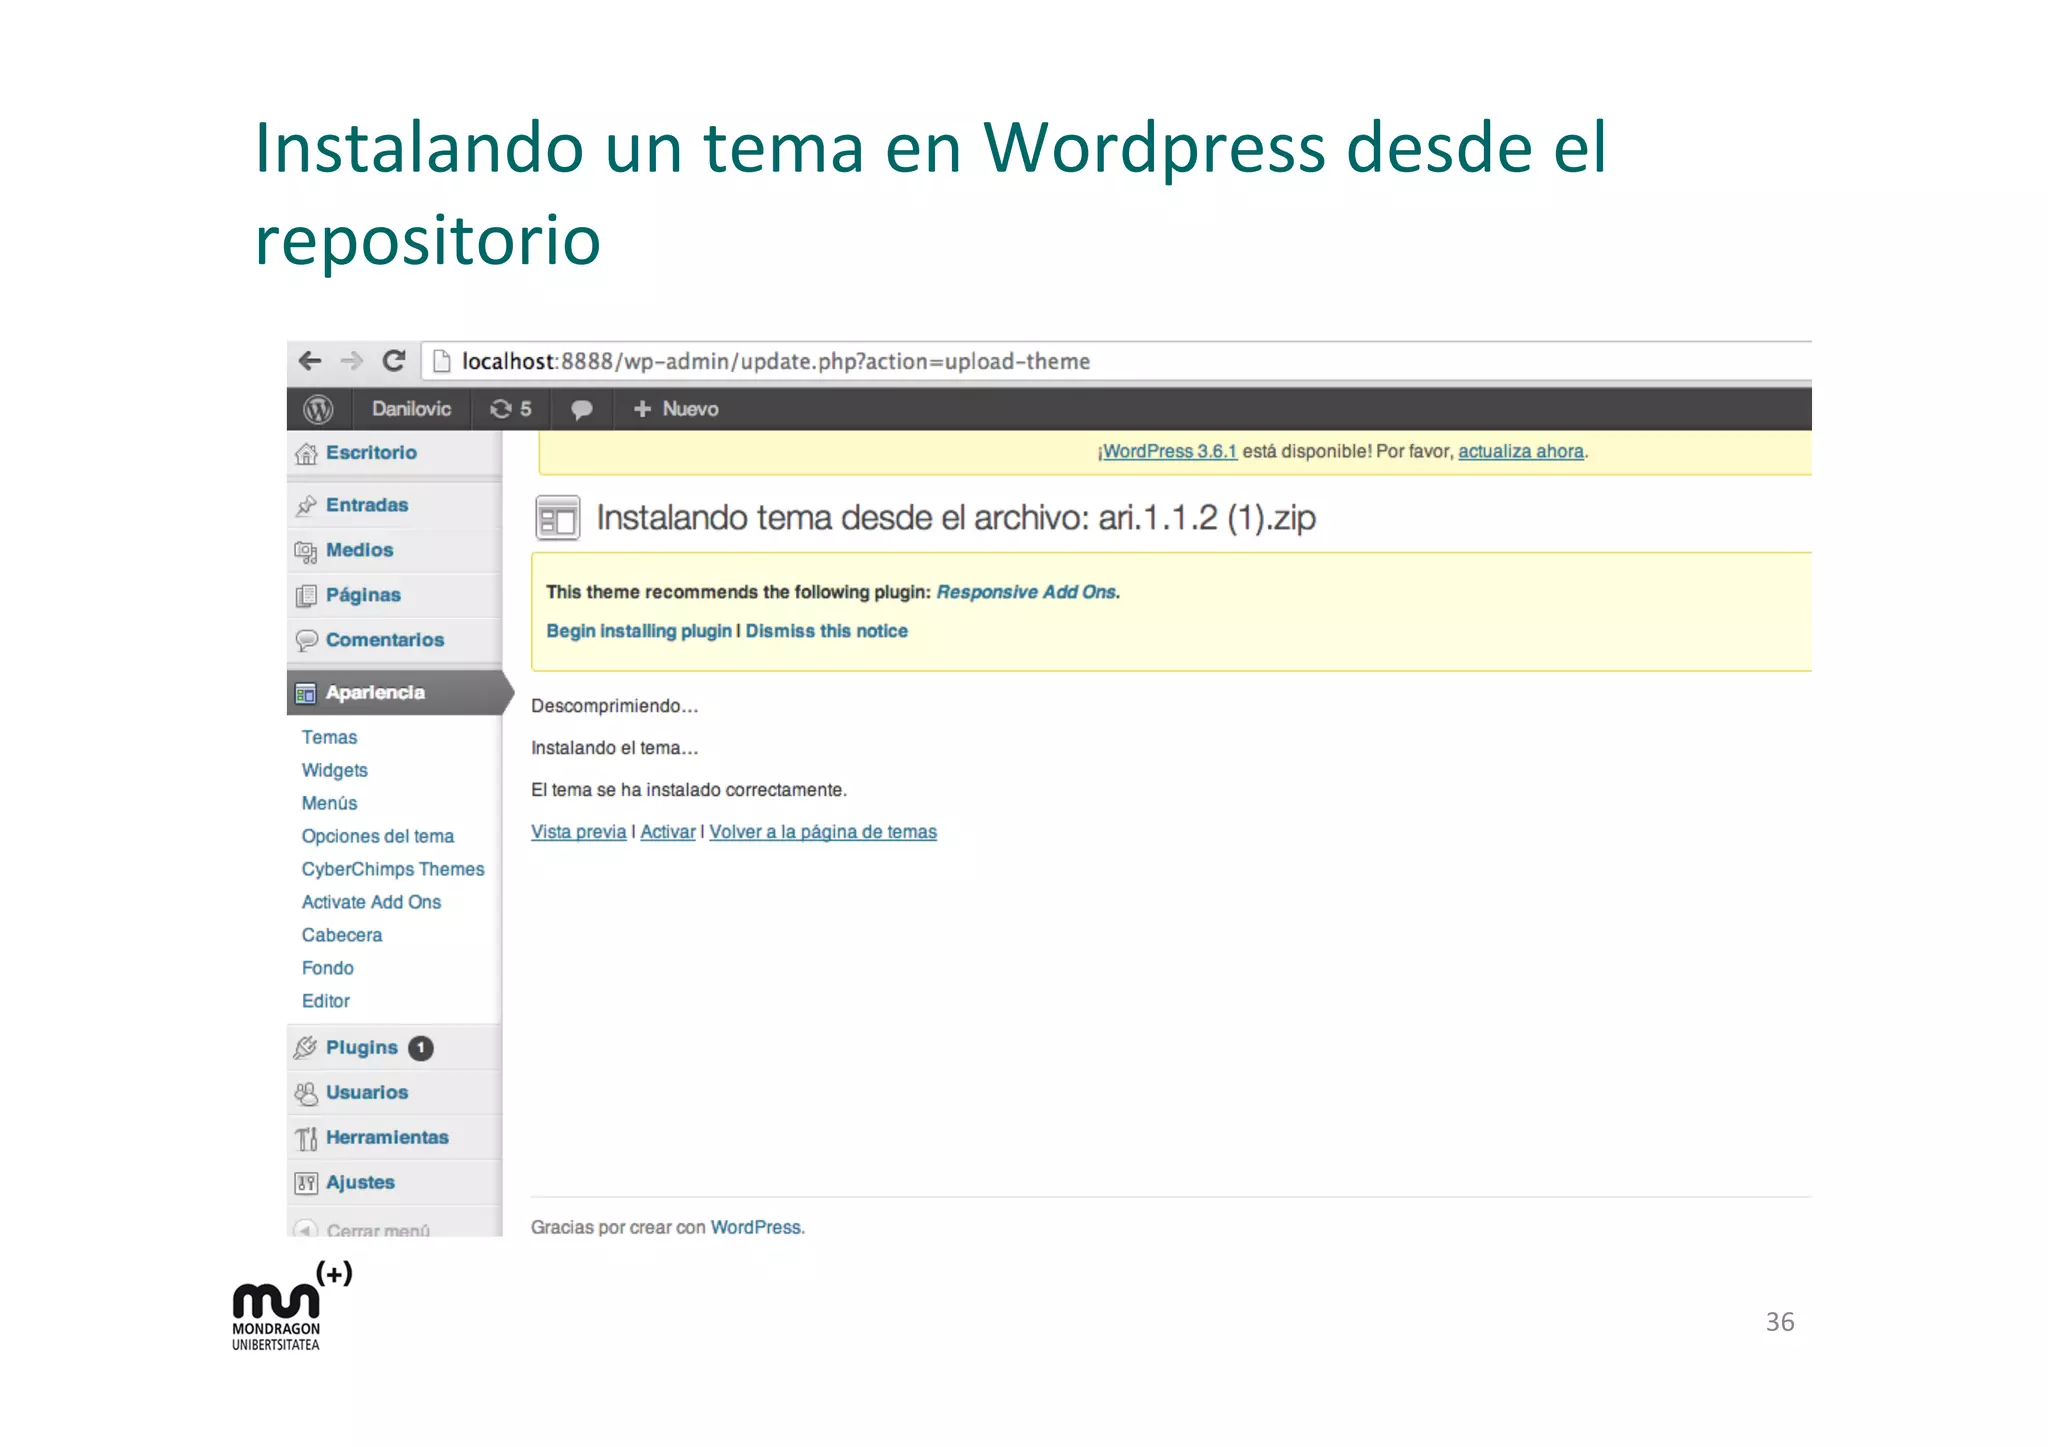Open the Widgets submenu item
This screenshot has height=1447, width=2048.
335,770
